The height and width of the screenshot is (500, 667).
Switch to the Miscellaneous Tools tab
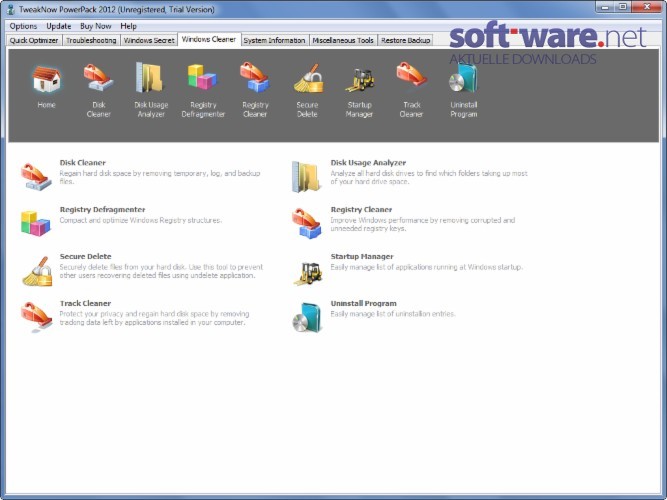click(x=343, y=40)
